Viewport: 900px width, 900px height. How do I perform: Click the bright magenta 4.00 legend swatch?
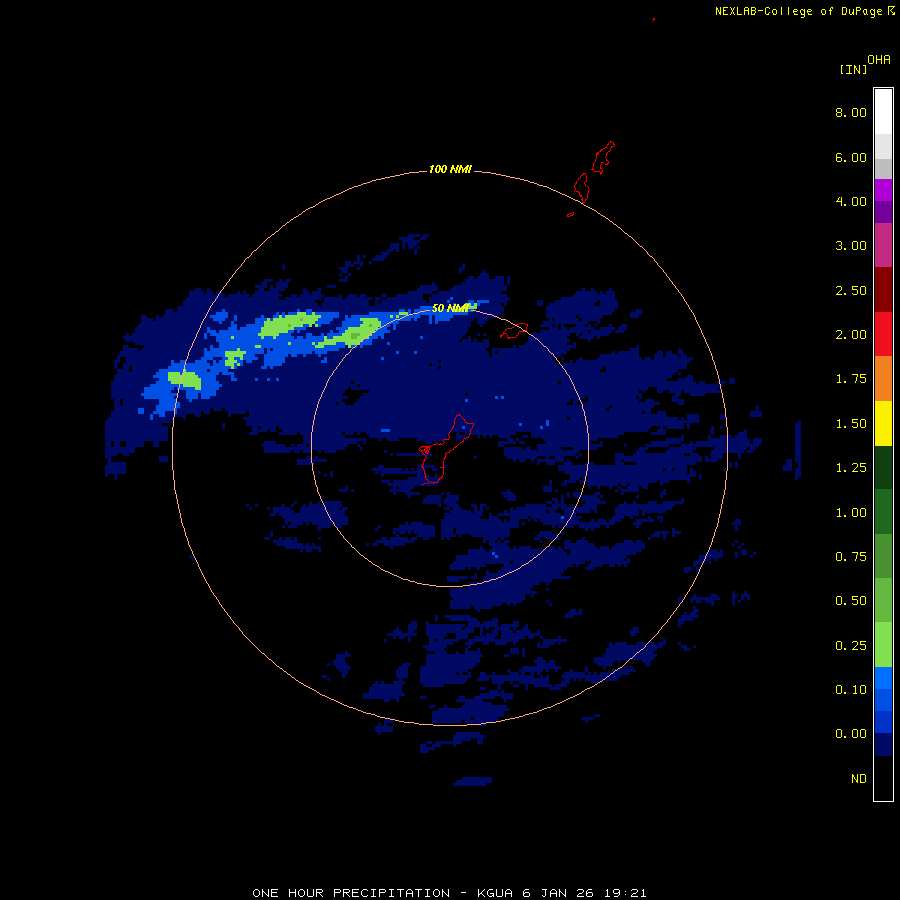(883, 190)
